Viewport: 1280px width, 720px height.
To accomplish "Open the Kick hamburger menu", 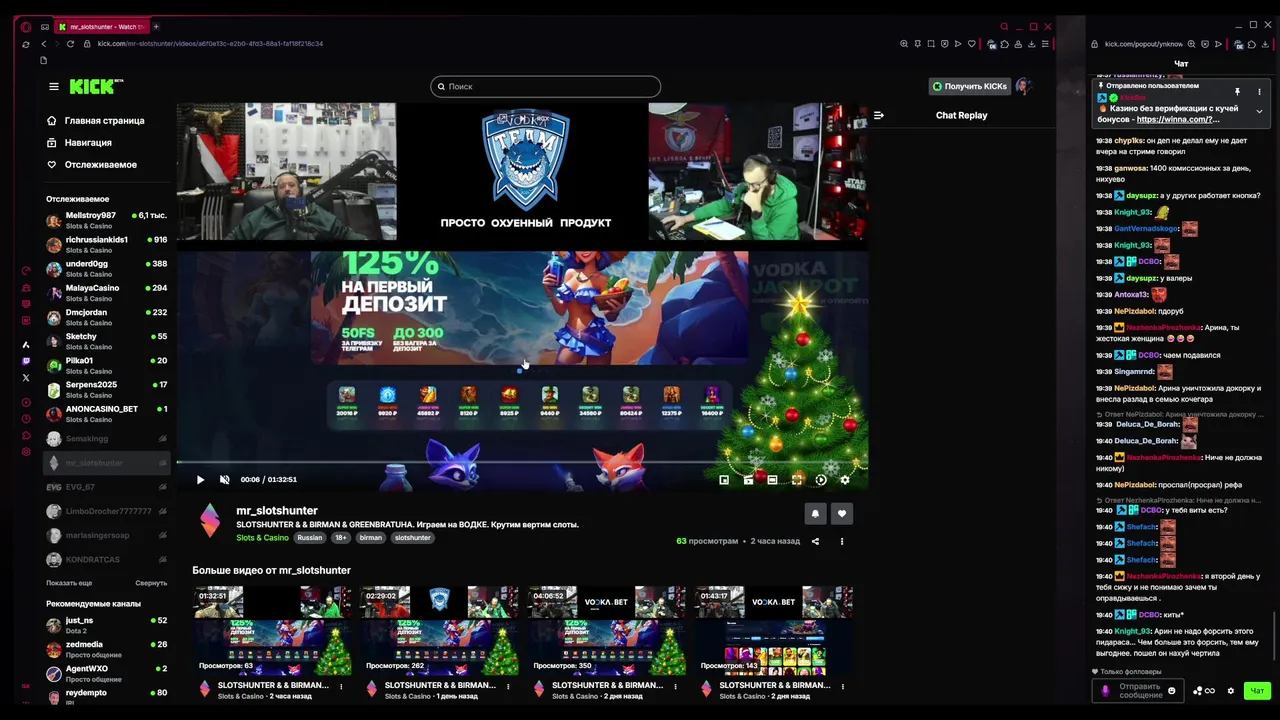I will [54, 86].
